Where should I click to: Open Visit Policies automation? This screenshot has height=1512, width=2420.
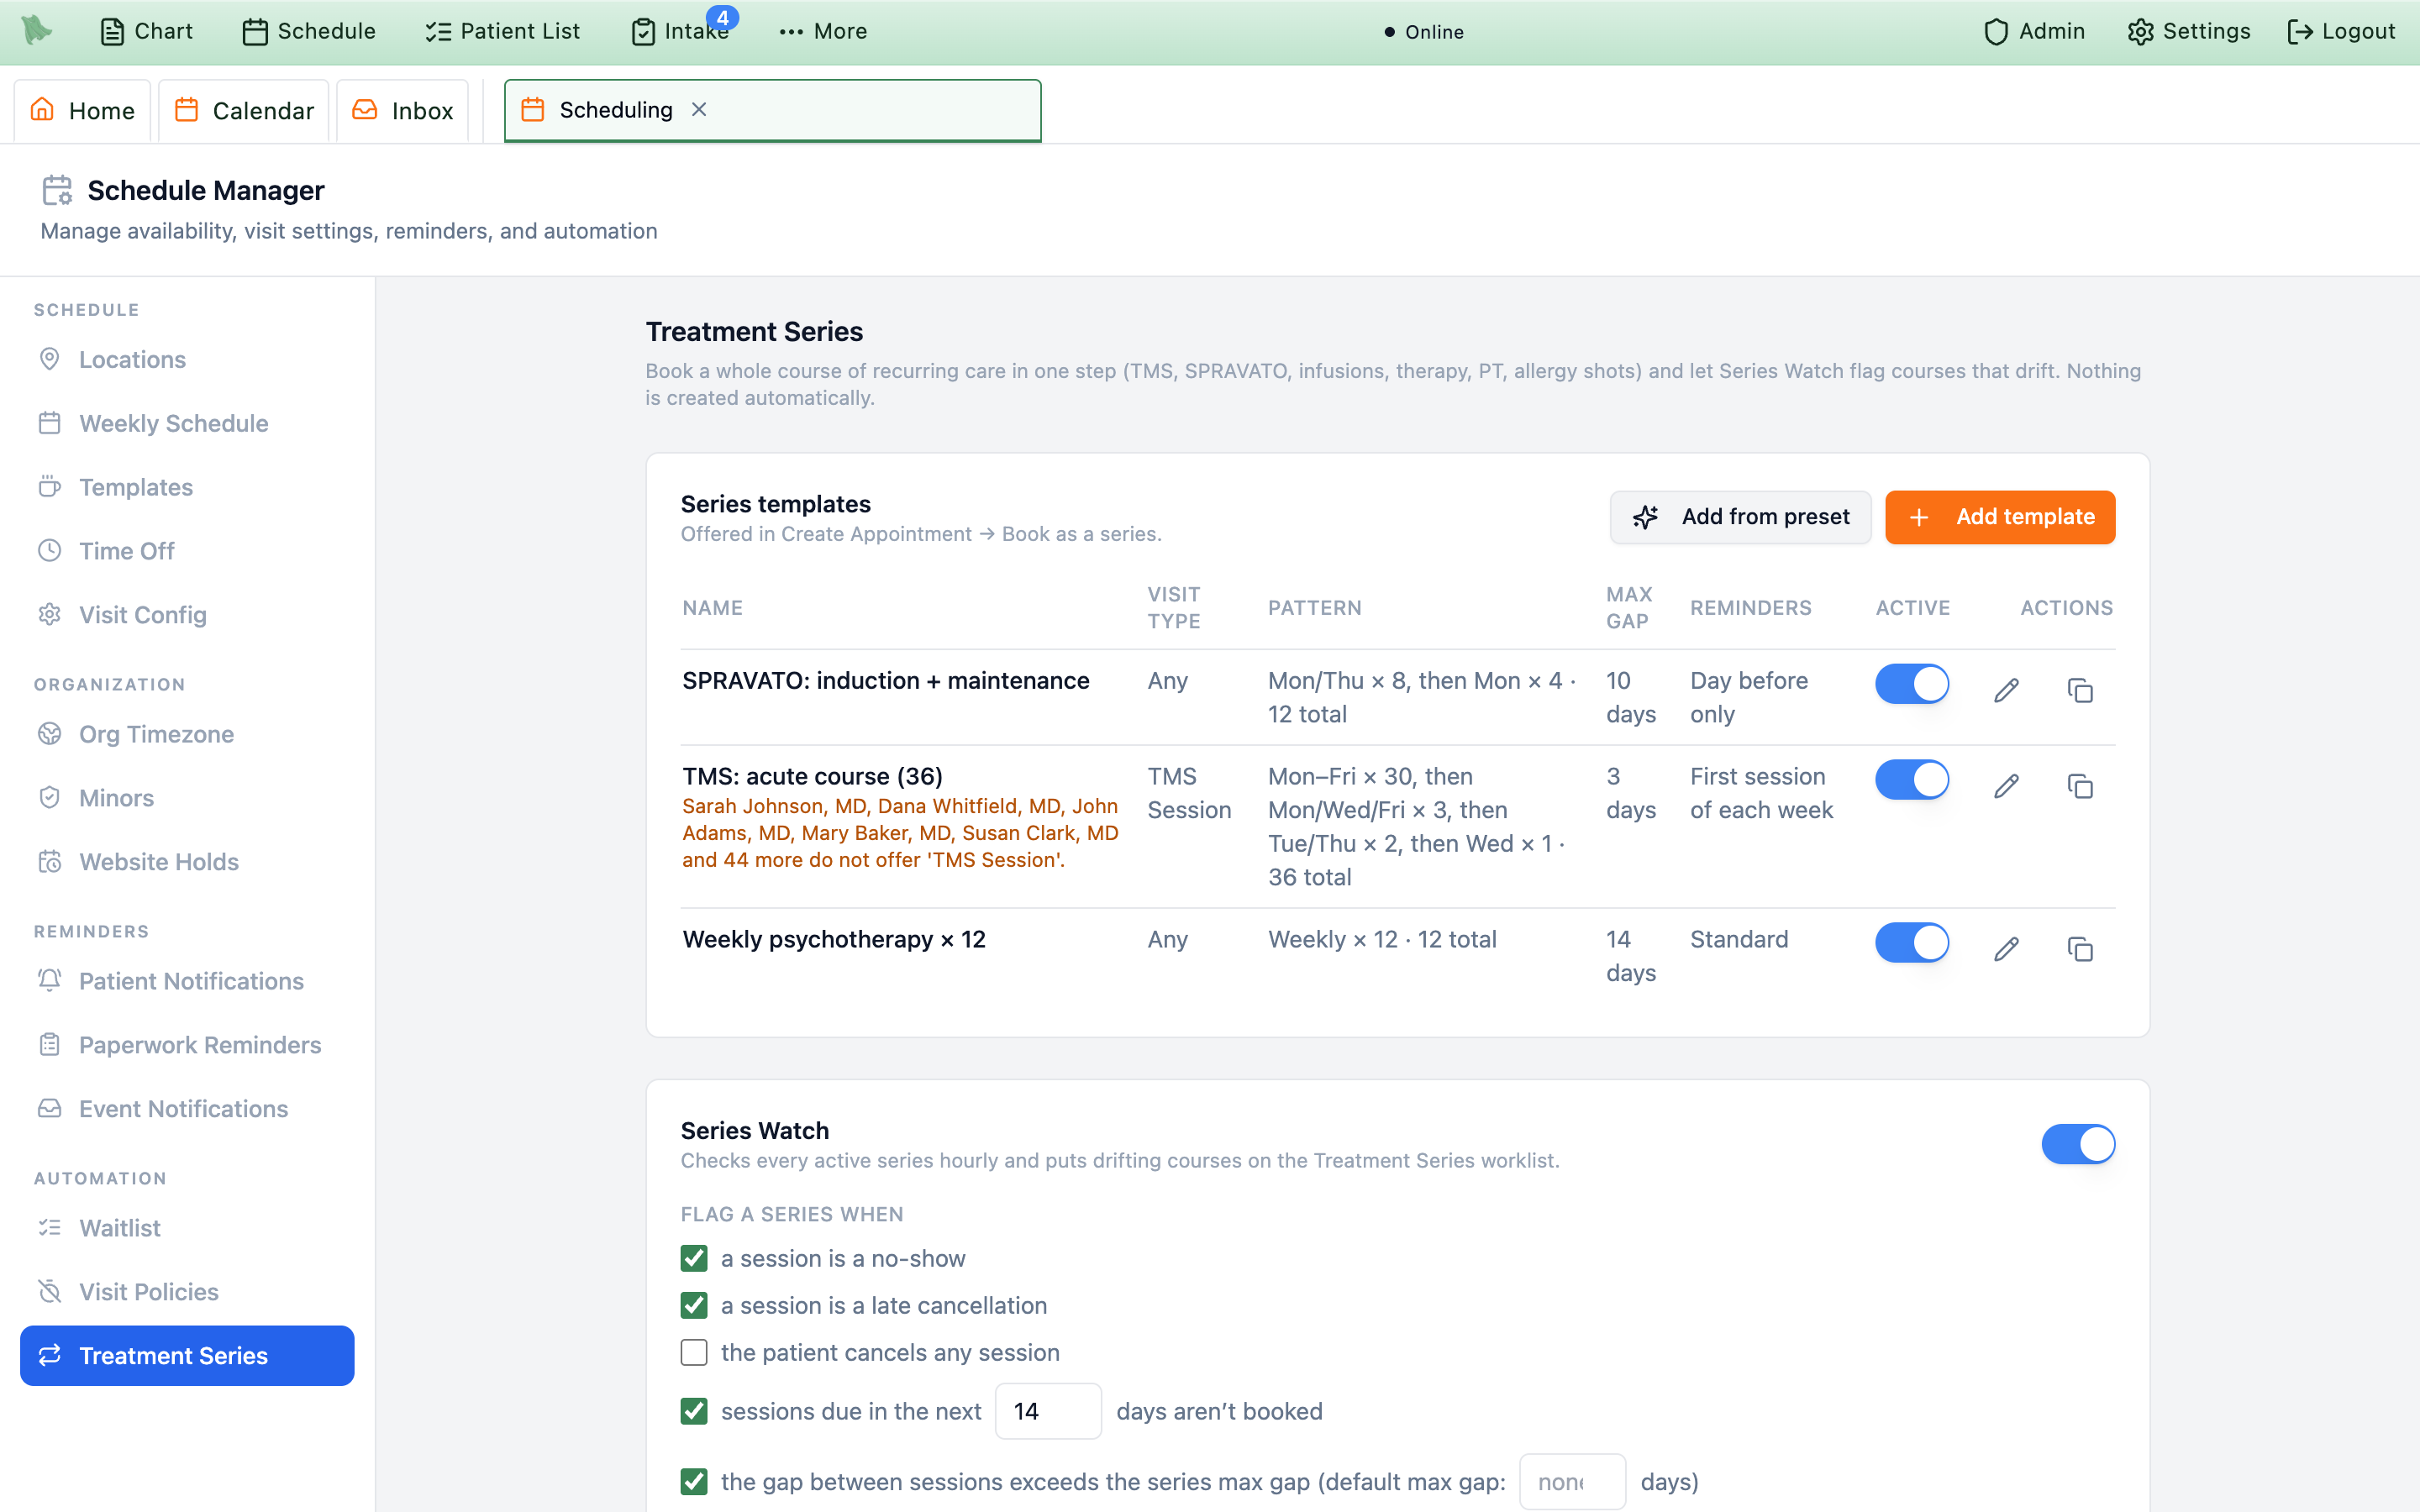point(187,1292)
